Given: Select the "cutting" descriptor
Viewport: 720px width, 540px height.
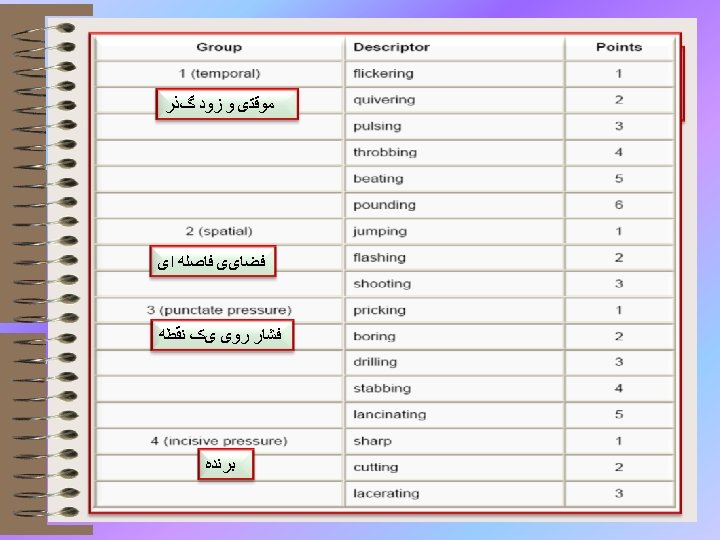Looking at the screenshot, I should (x=376, y=467).
